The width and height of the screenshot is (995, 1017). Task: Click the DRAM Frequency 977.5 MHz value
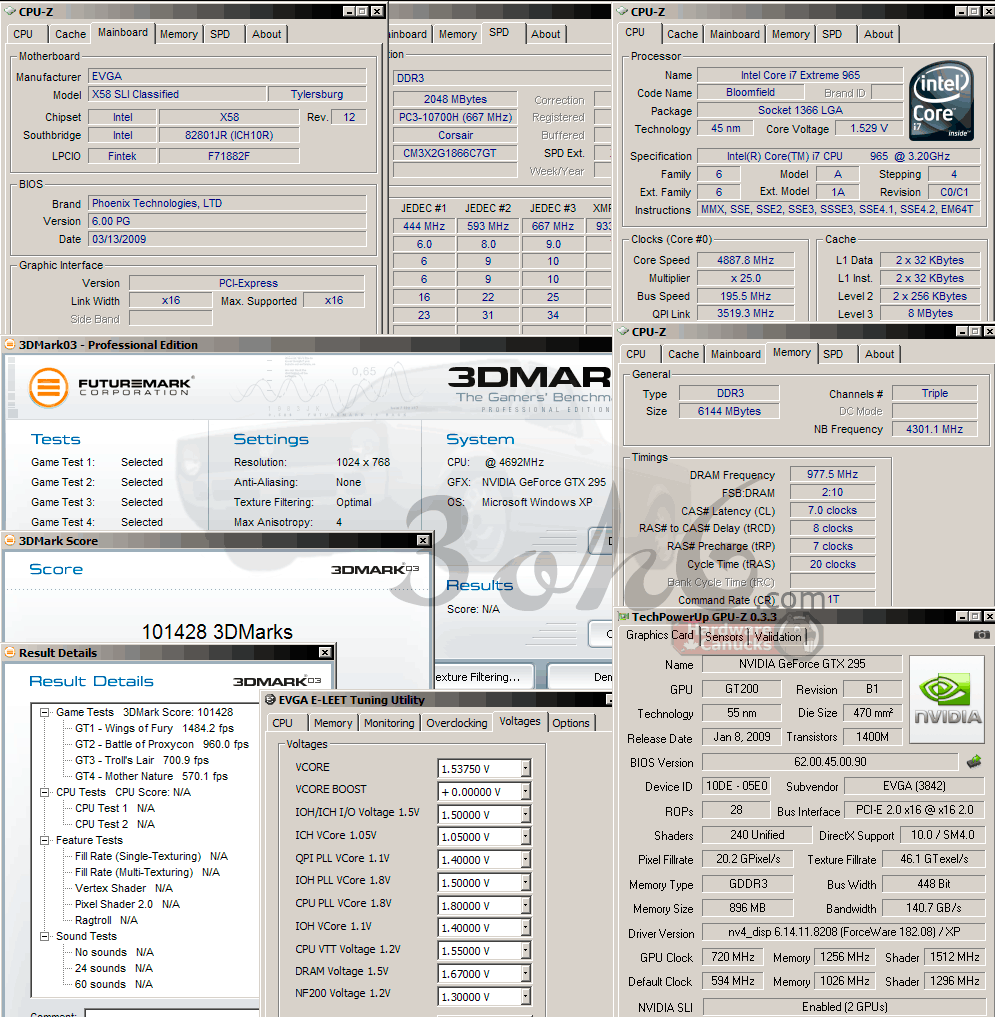pos(832,474)
